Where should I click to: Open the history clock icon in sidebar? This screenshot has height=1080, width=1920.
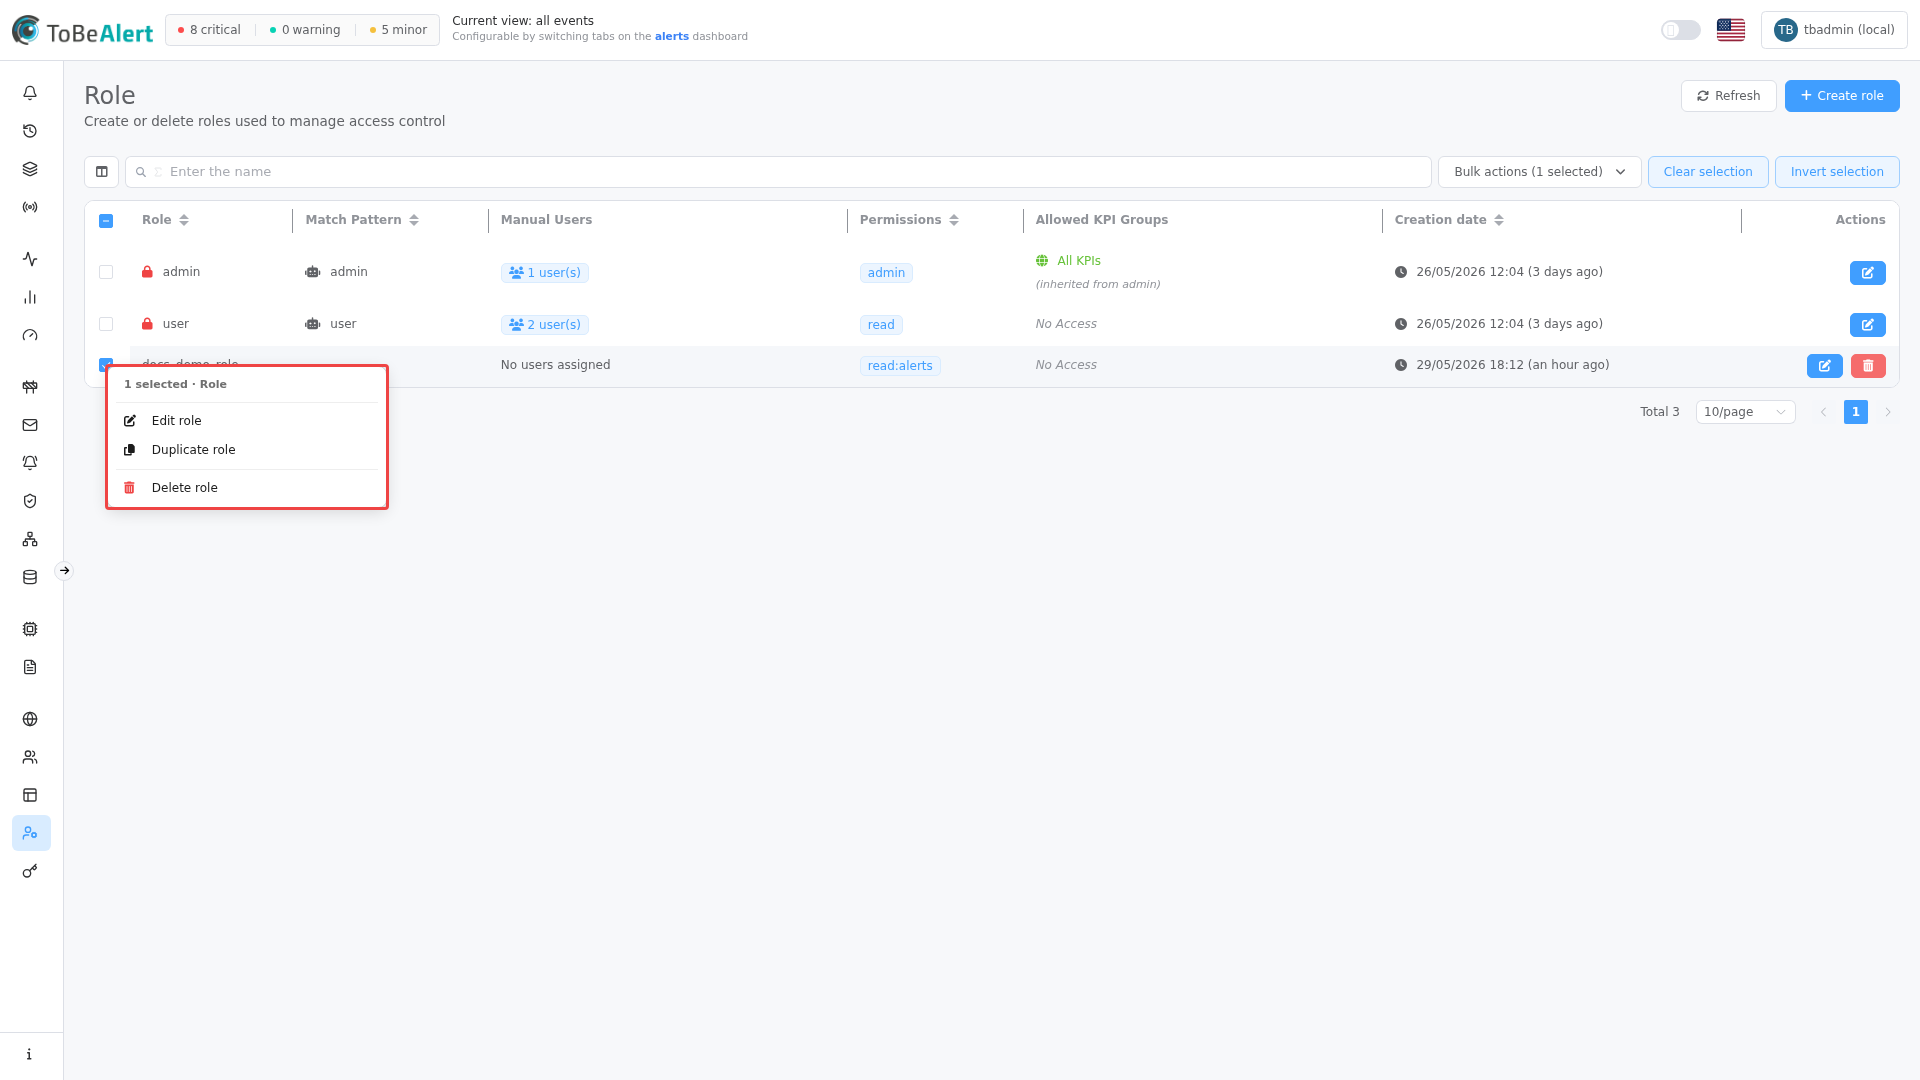pyautogui.click(x=30, y=131)
